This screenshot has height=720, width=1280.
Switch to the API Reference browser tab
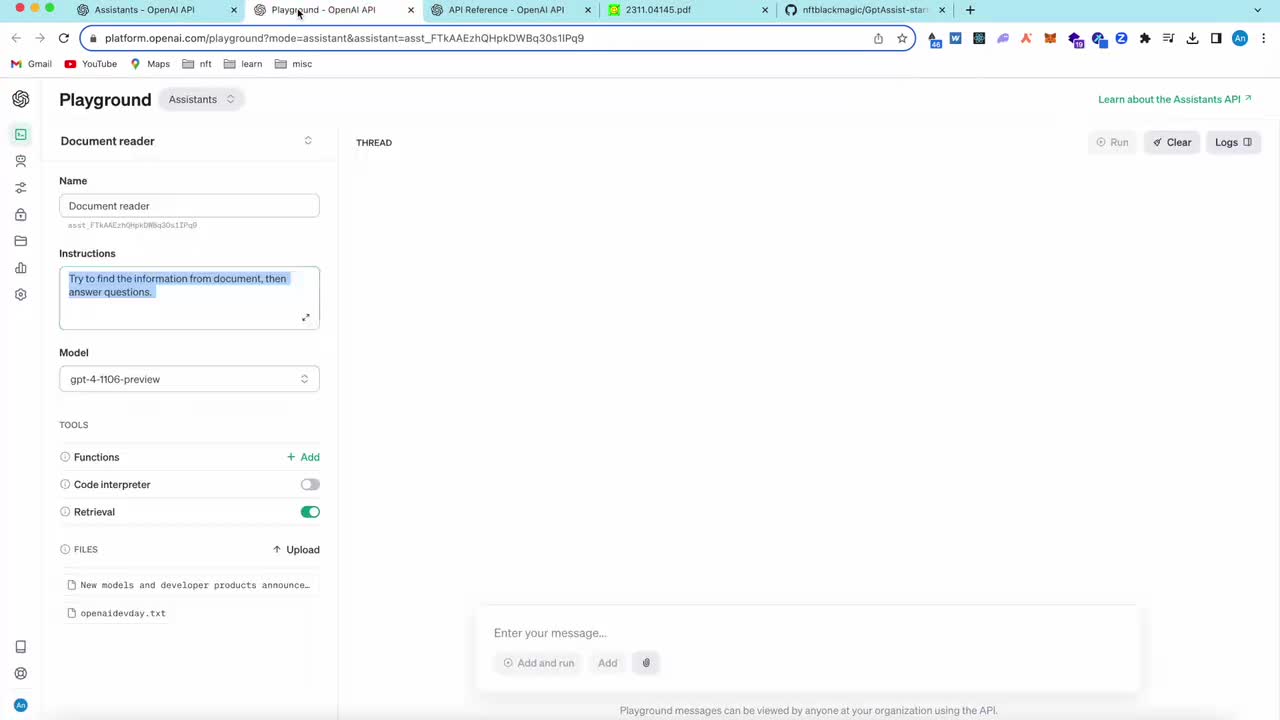click(506, 10)
